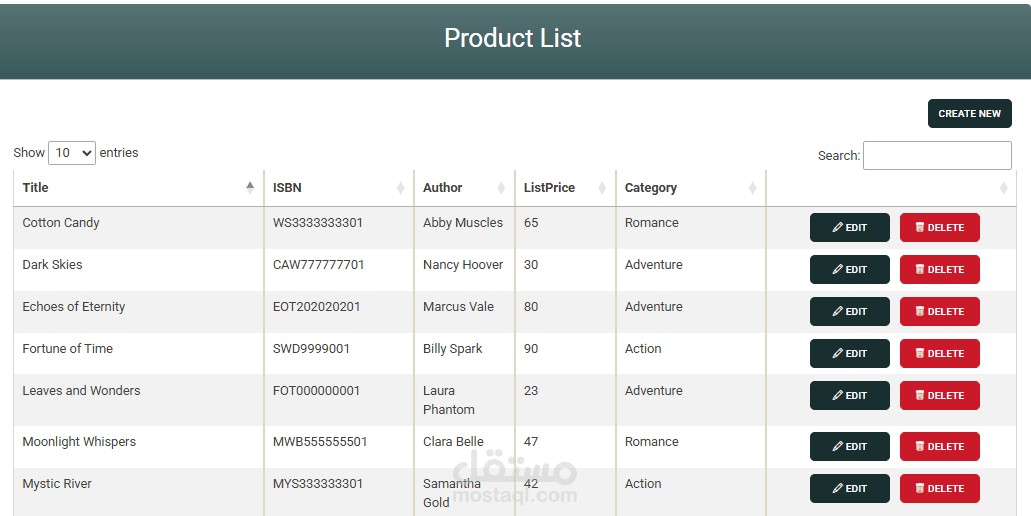Click the pencil icon for Cotton Candy
Screen dimensions: 1031x516
[838, 227]
